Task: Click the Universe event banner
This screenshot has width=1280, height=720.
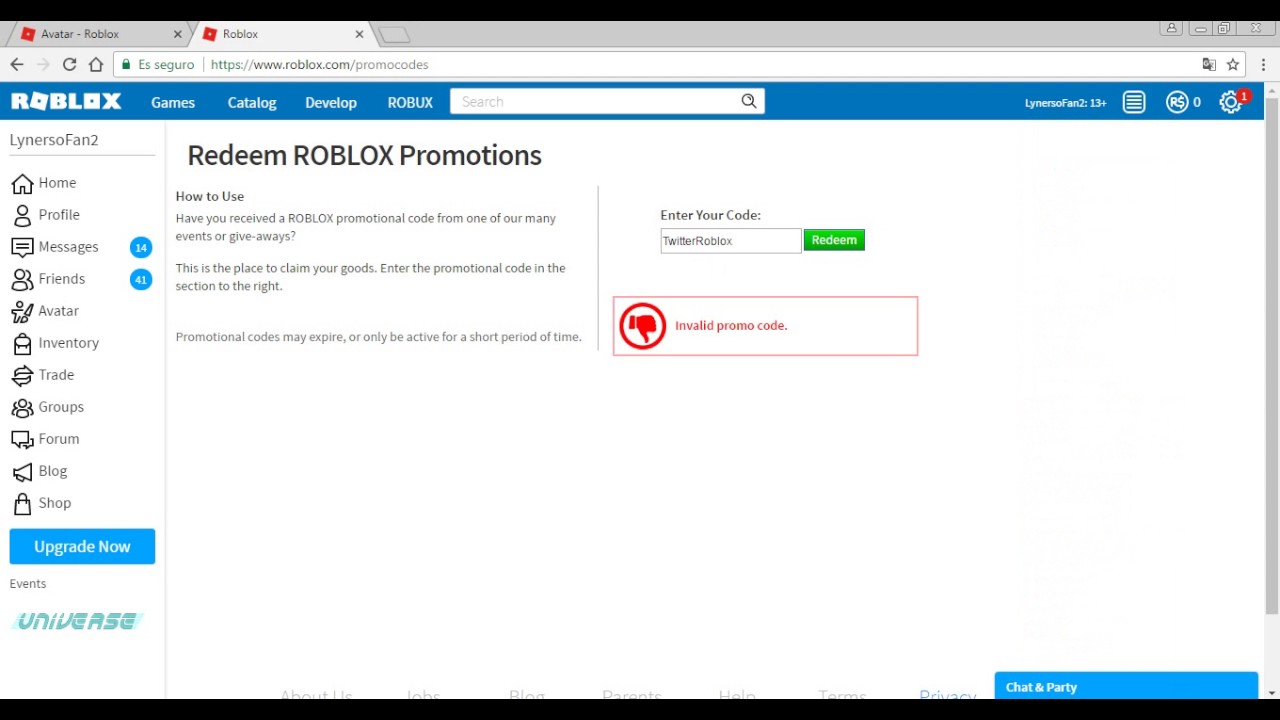Action: (x=78, y=621)
